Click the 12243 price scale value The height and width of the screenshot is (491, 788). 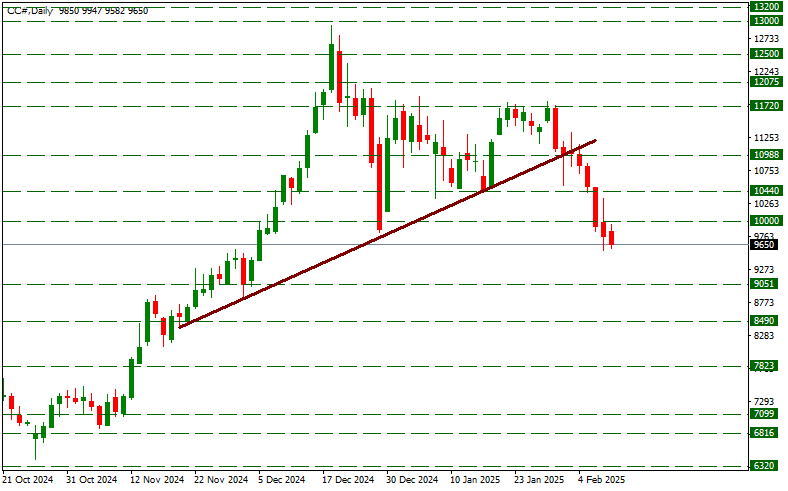tap(767, 72)
